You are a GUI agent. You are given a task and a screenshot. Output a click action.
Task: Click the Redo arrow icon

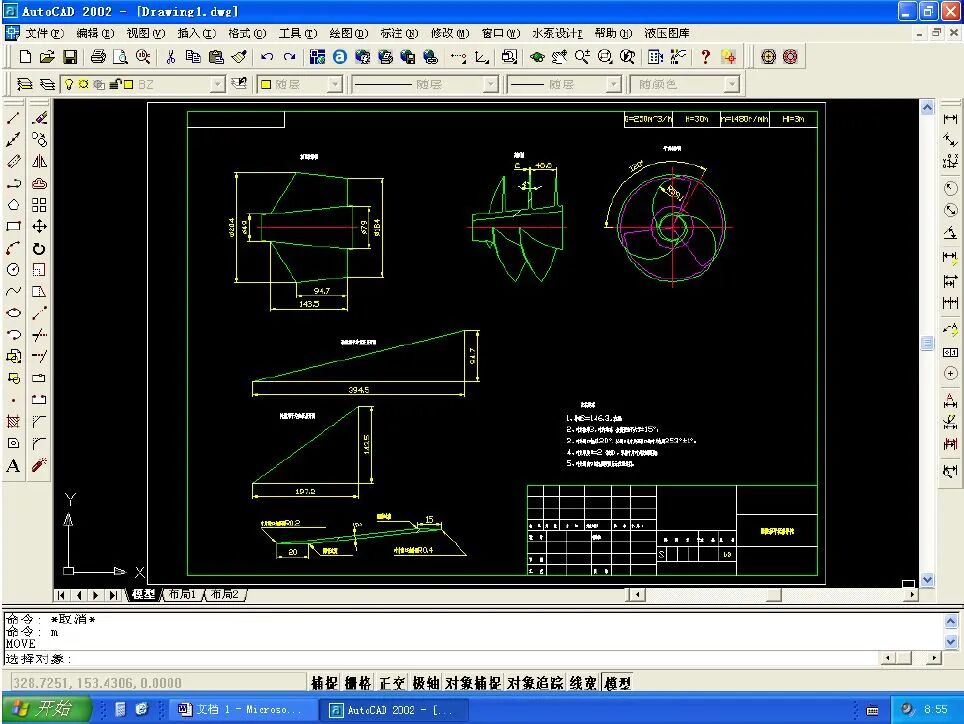pyautogui.click(x=290, y=57)
